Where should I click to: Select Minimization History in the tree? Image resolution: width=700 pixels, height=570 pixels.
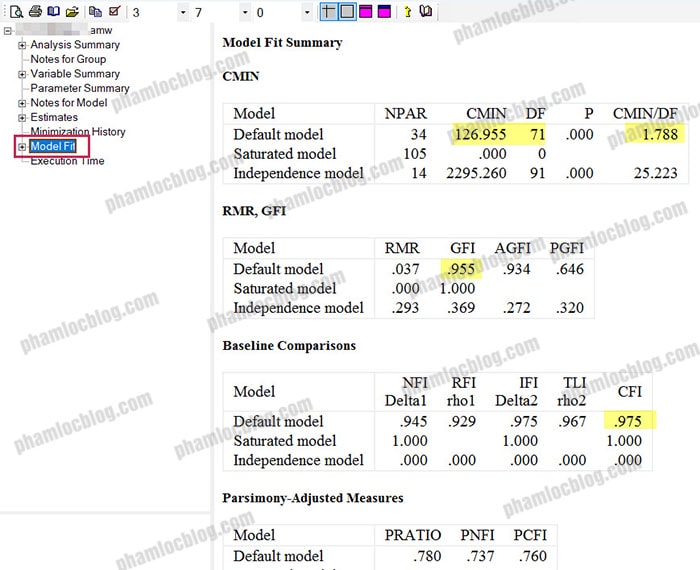coord(78,131)
